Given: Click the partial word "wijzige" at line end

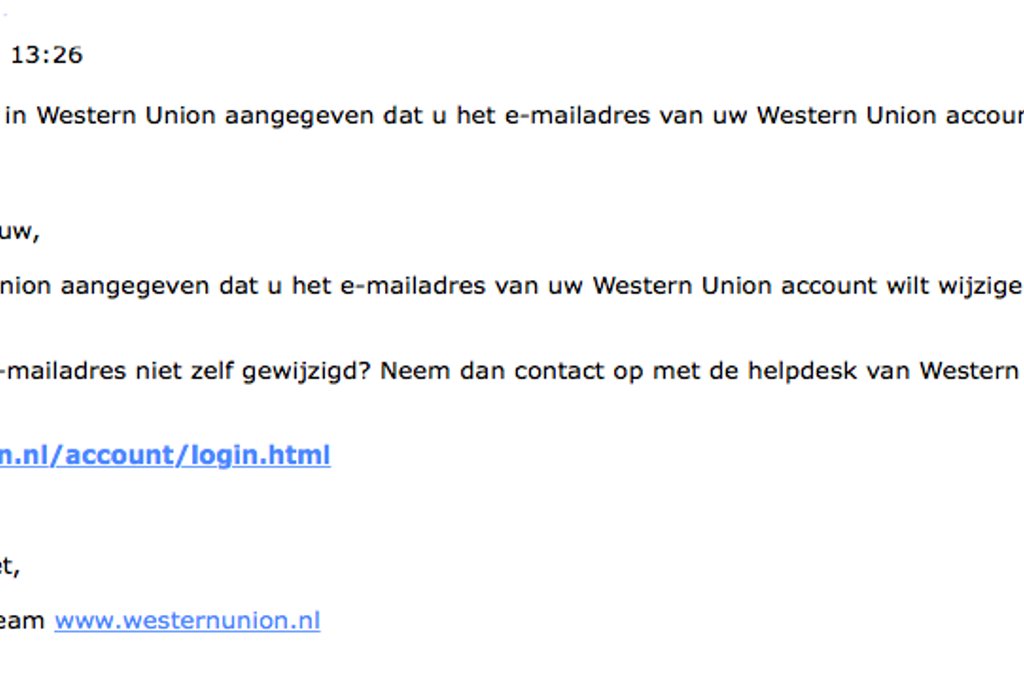Looking at the screenshot, I should click(x=981, y=286).
